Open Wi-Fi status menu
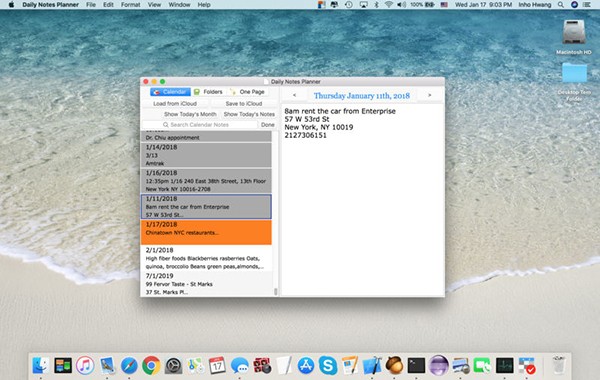 click(389, 5)
